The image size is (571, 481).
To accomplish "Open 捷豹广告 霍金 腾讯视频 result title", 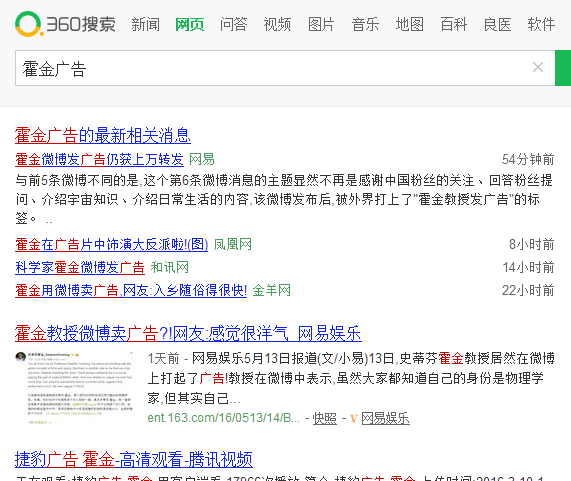I will (x=134, y=459).
